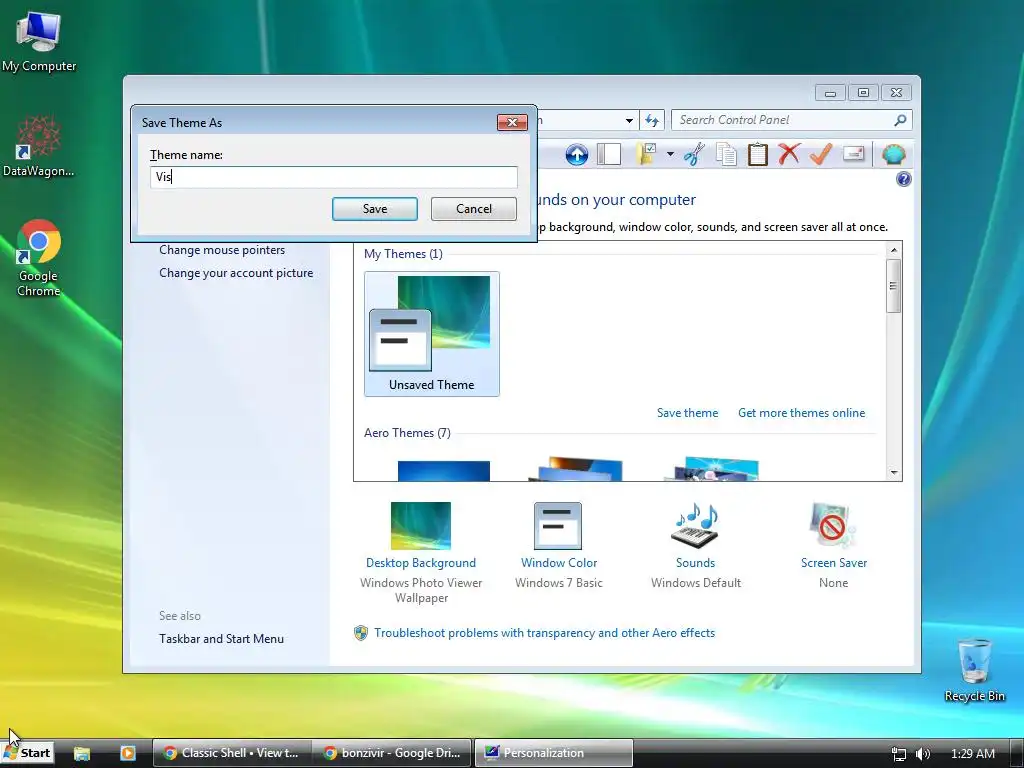The width and height of the screenshot is (1024, 768).
Task: Maximize the Personalization window
Action: [x=863, y=93]
